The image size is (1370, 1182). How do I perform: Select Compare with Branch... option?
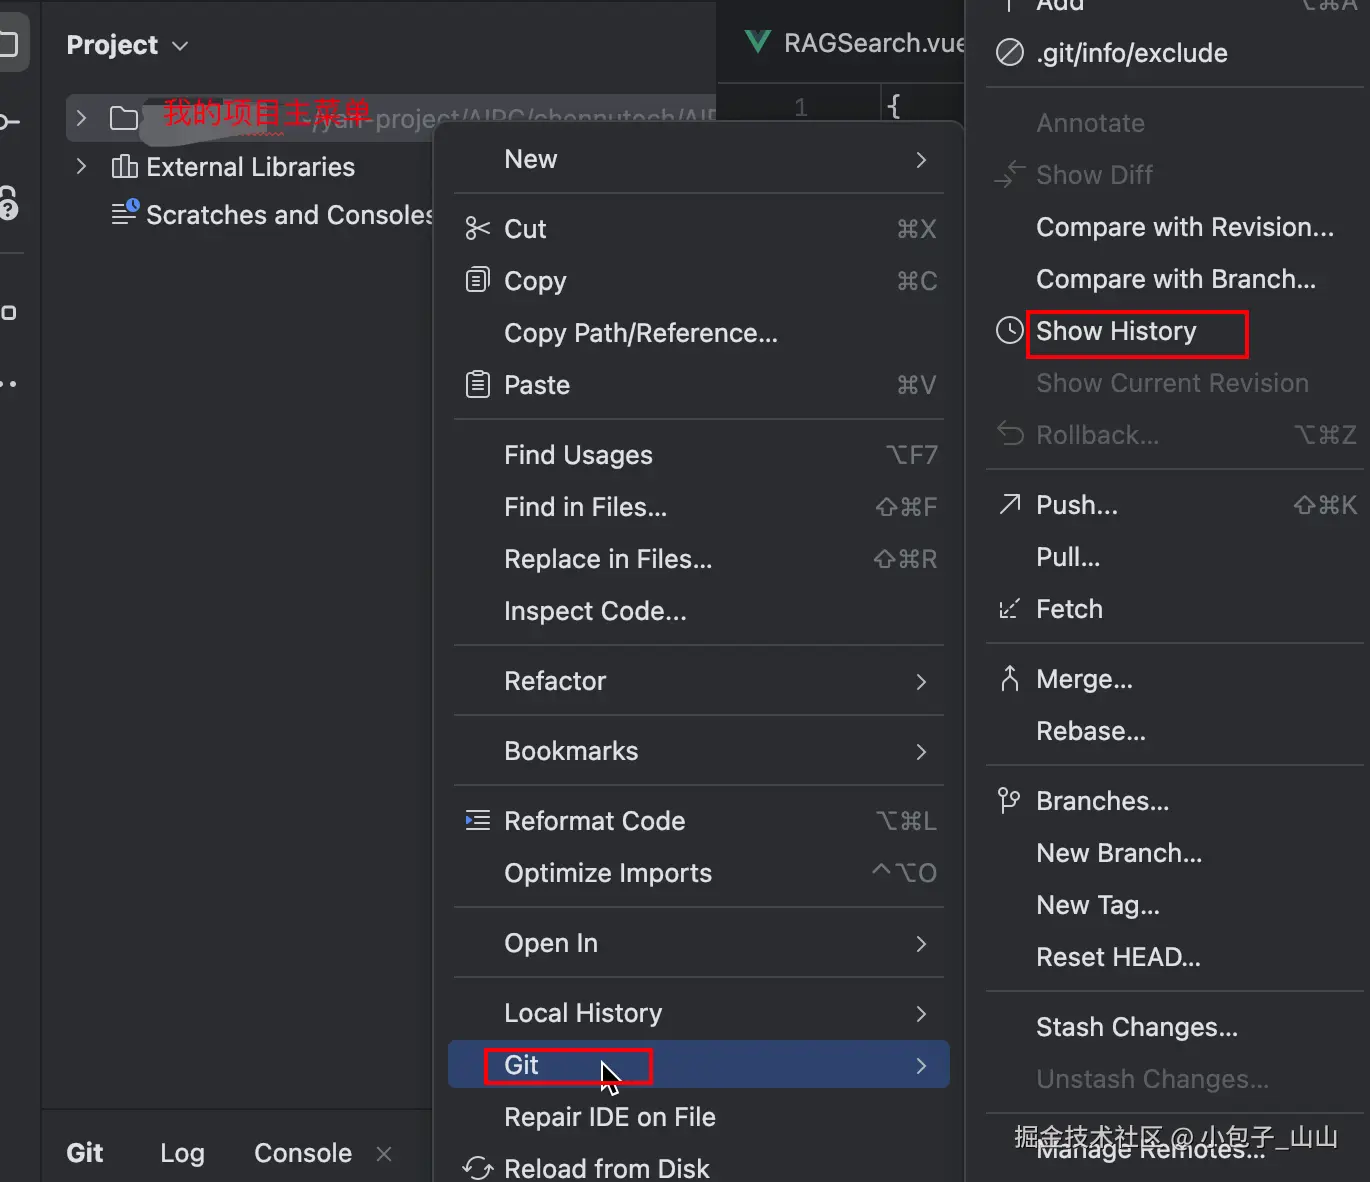(x=1175, y=279)
